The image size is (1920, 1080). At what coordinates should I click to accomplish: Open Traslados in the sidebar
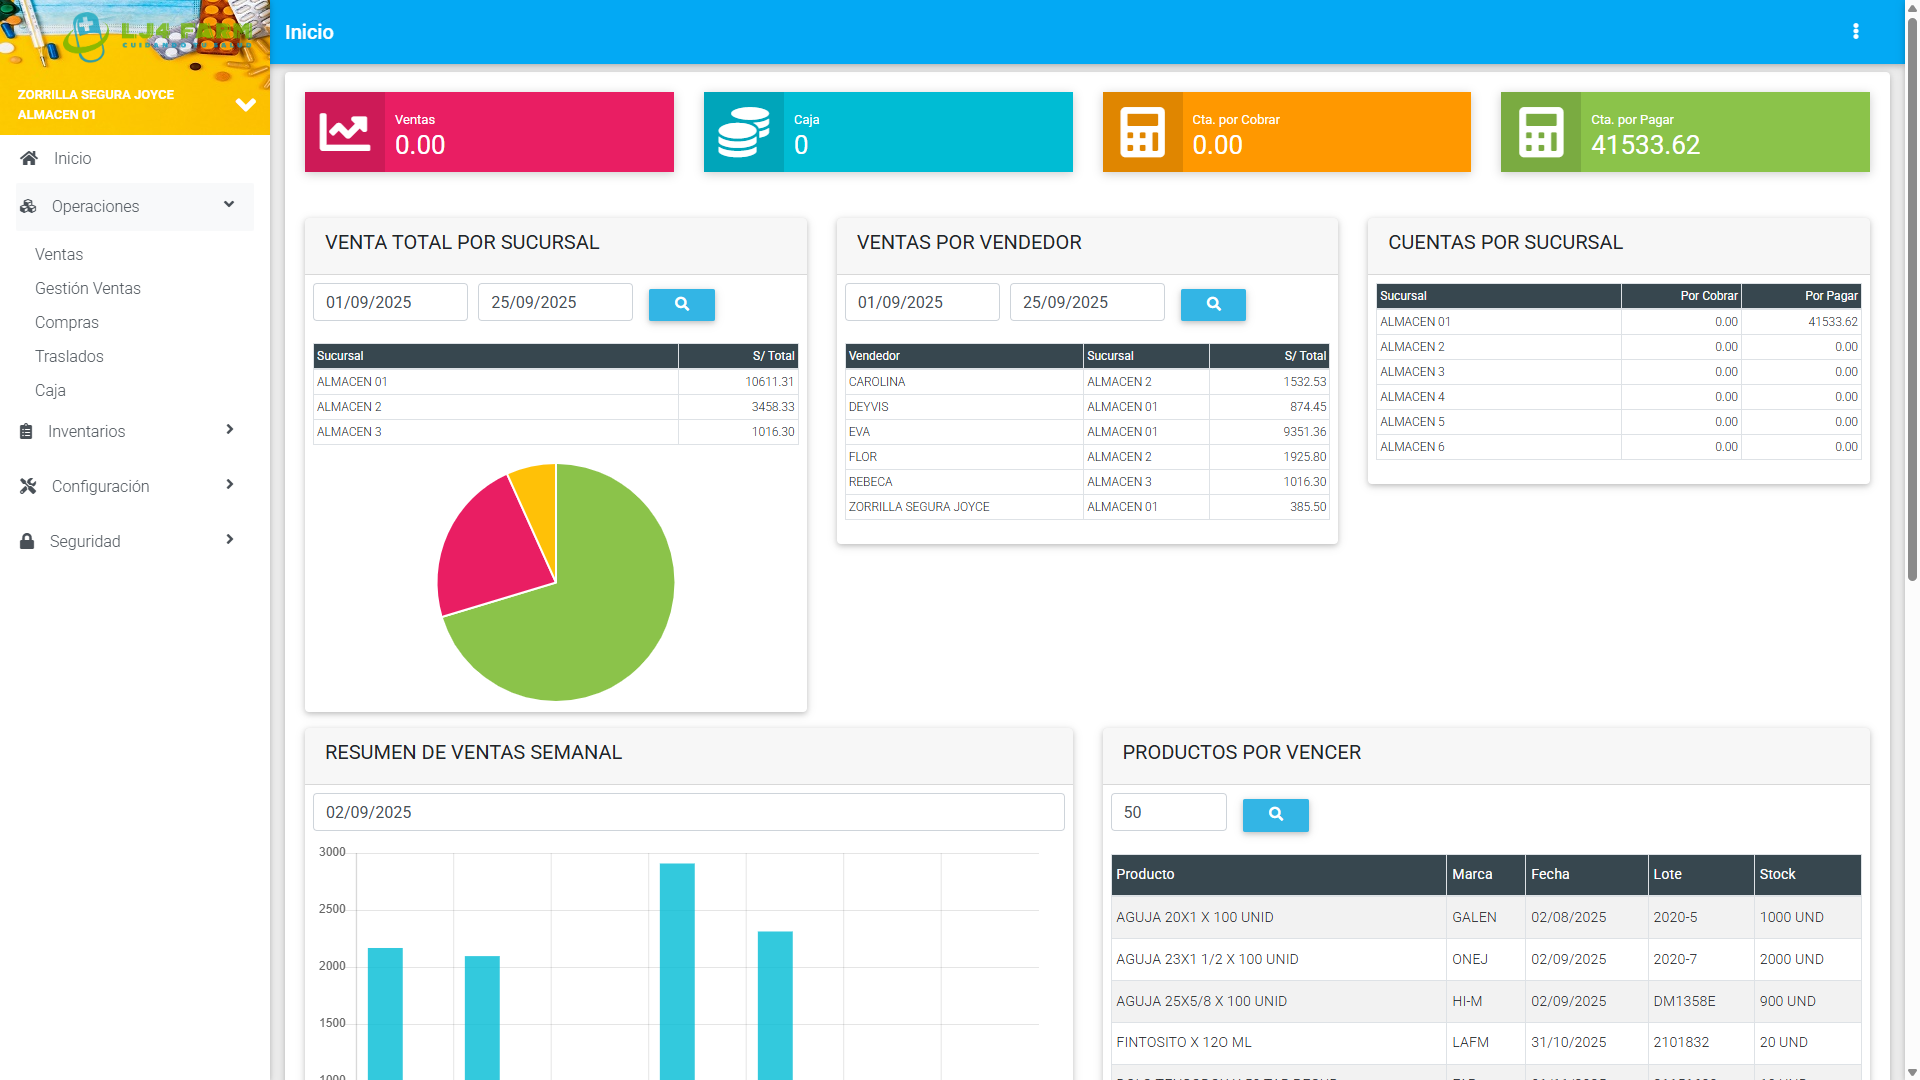[x=69, y=356]
